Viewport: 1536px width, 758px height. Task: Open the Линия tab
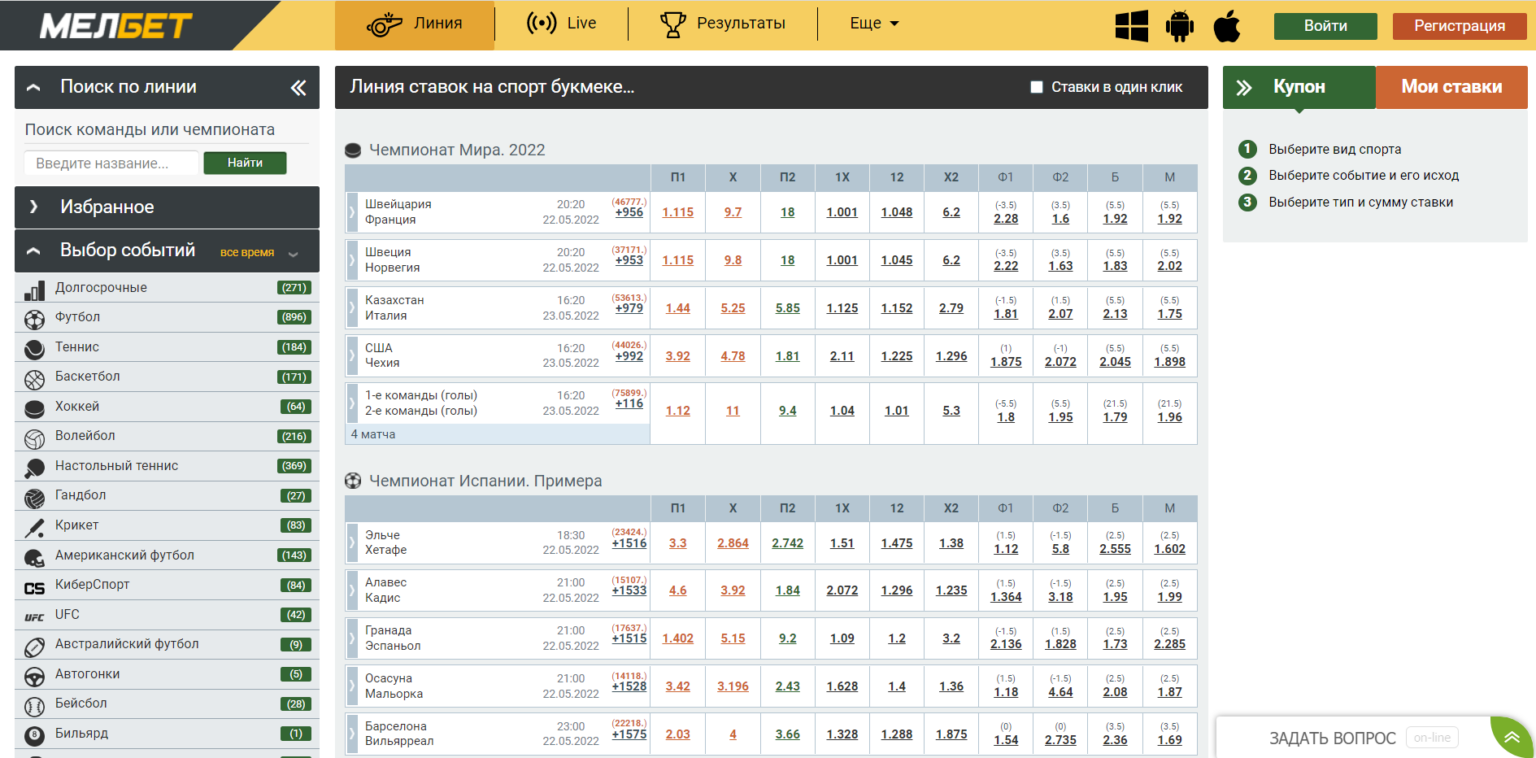click(x=415, y=25)
